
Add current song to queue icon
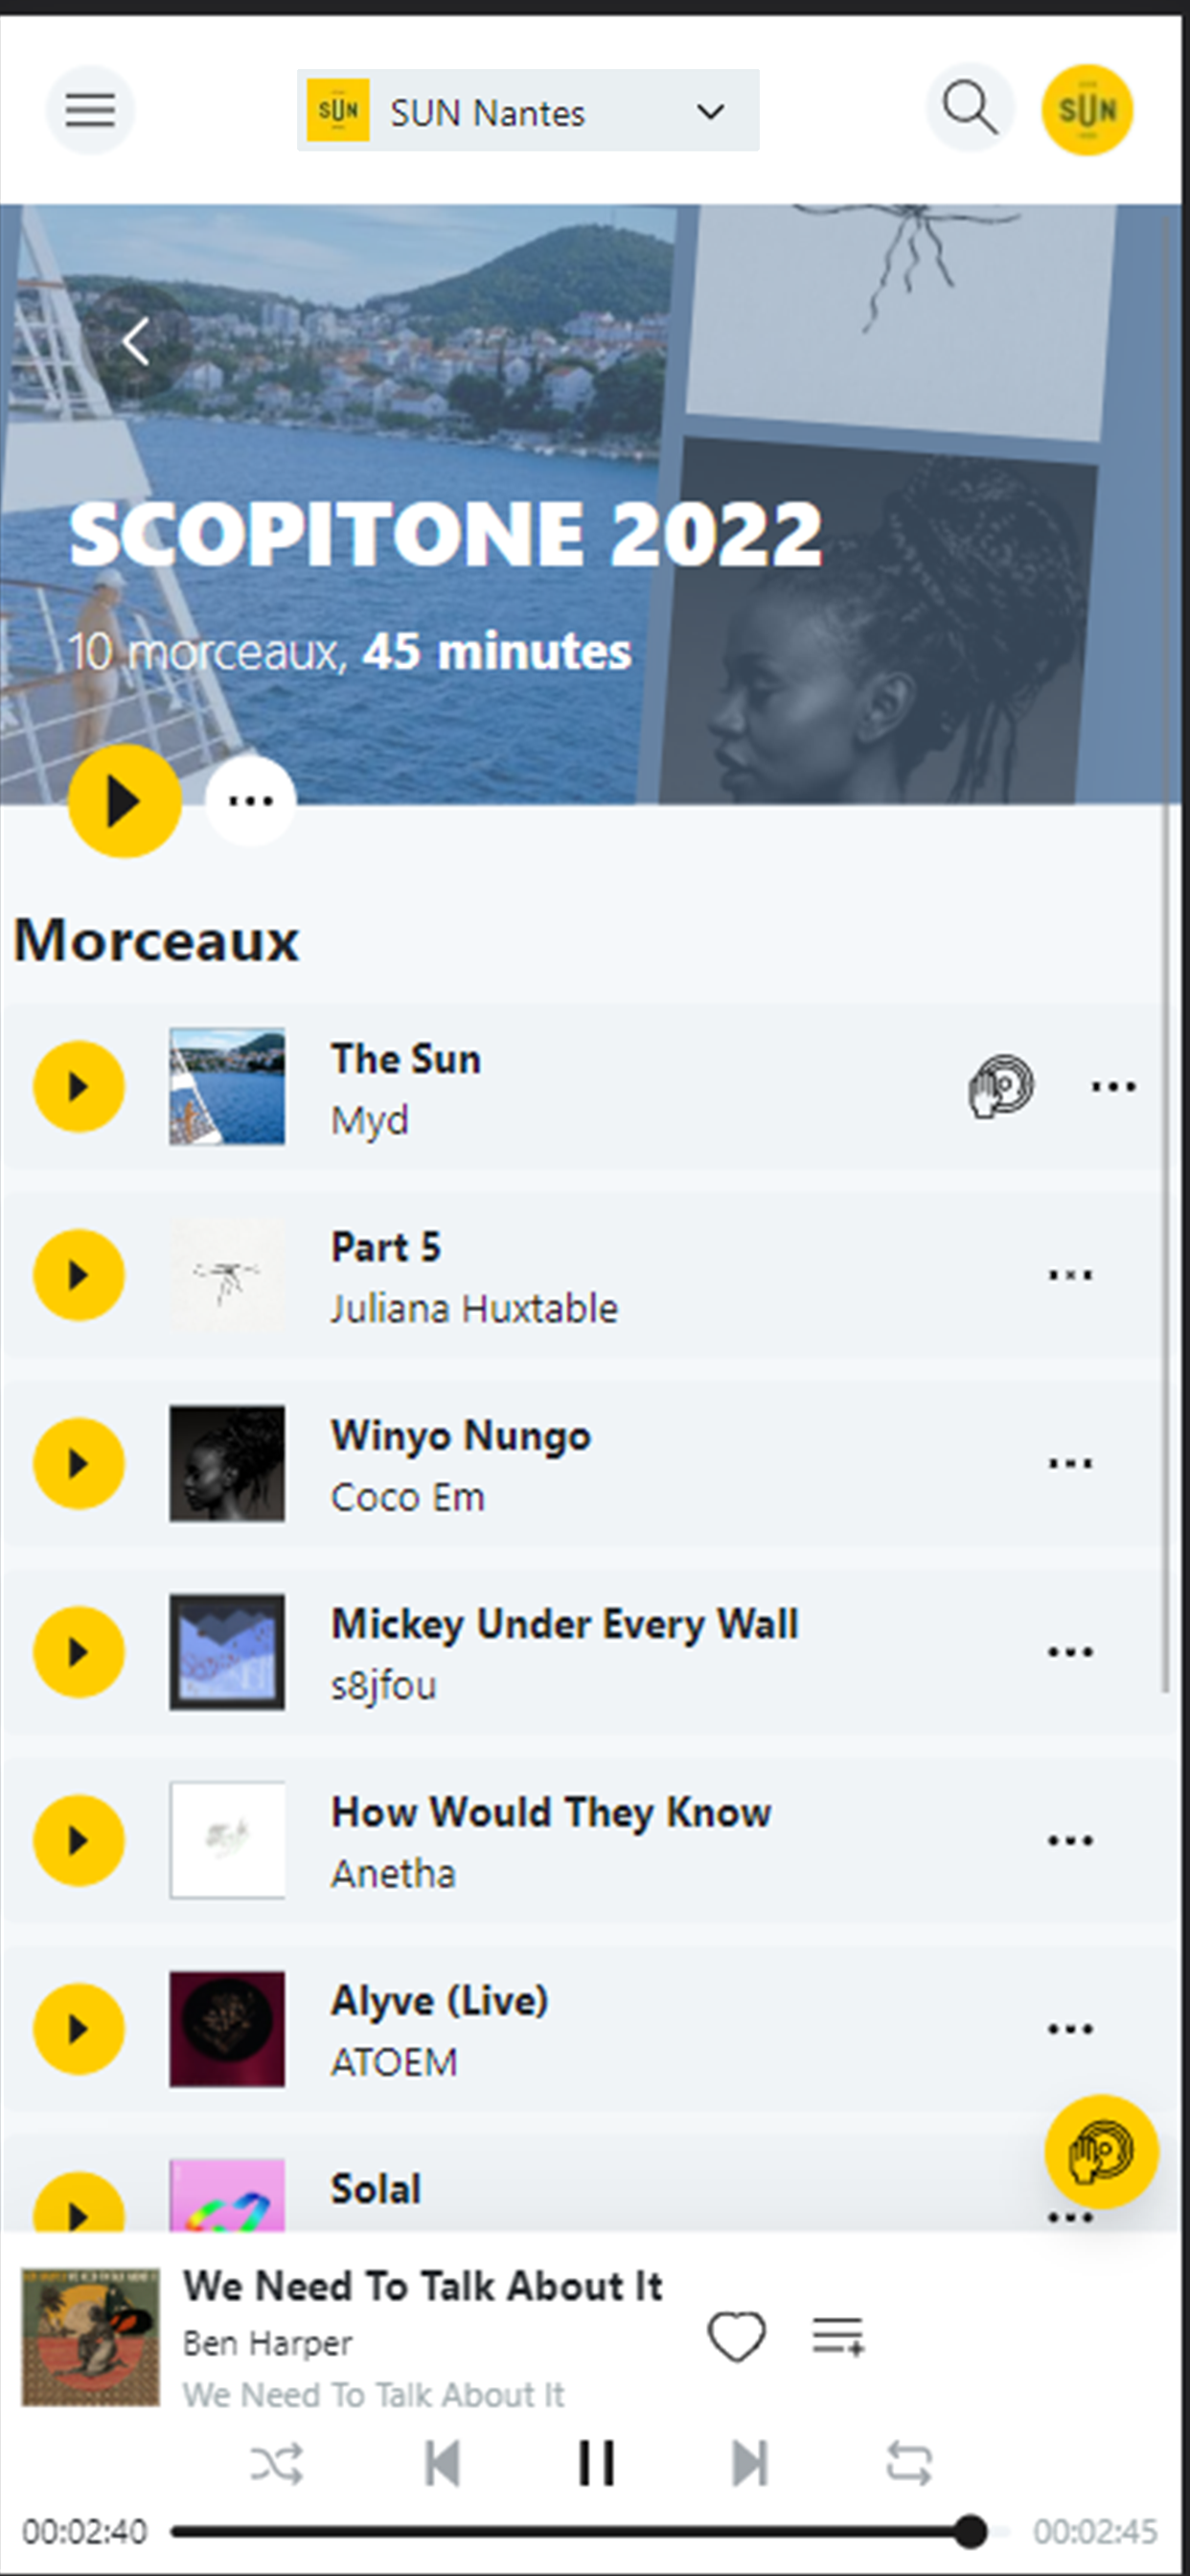point(838,2335)
